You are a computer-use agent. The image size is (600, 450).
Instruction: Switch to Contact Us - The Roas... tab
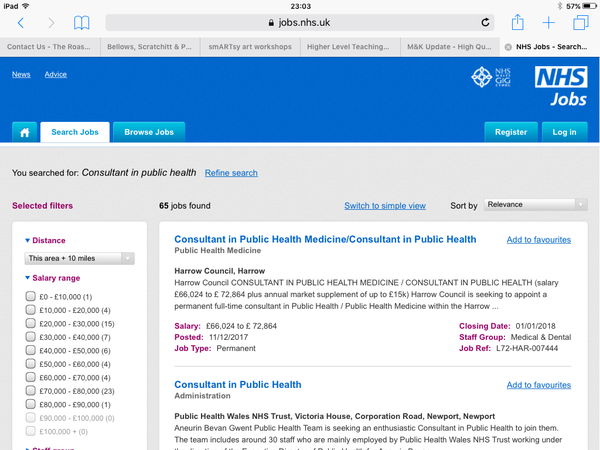click(x=49, y=47)
